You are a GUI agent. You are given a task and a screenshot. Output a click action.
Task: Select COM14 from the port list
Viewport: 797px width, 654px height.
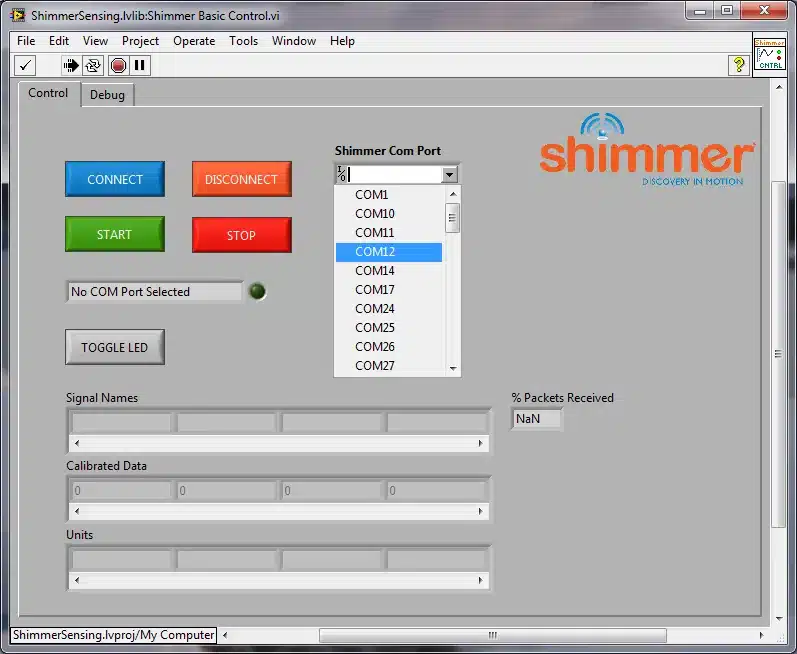389,271
